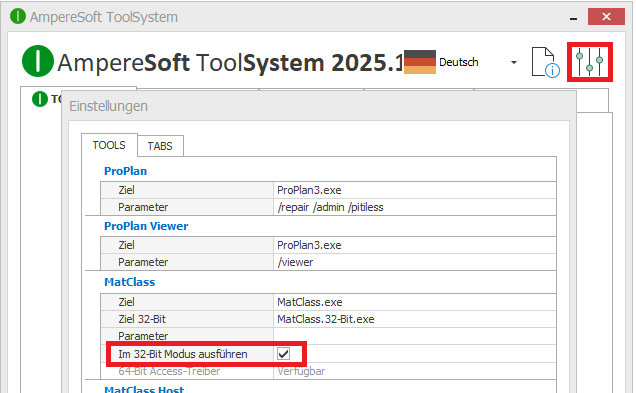Click the 64-Bit Access-Treiber label
Viewport: 636px width, 393px height.
[x=169, y=371]
